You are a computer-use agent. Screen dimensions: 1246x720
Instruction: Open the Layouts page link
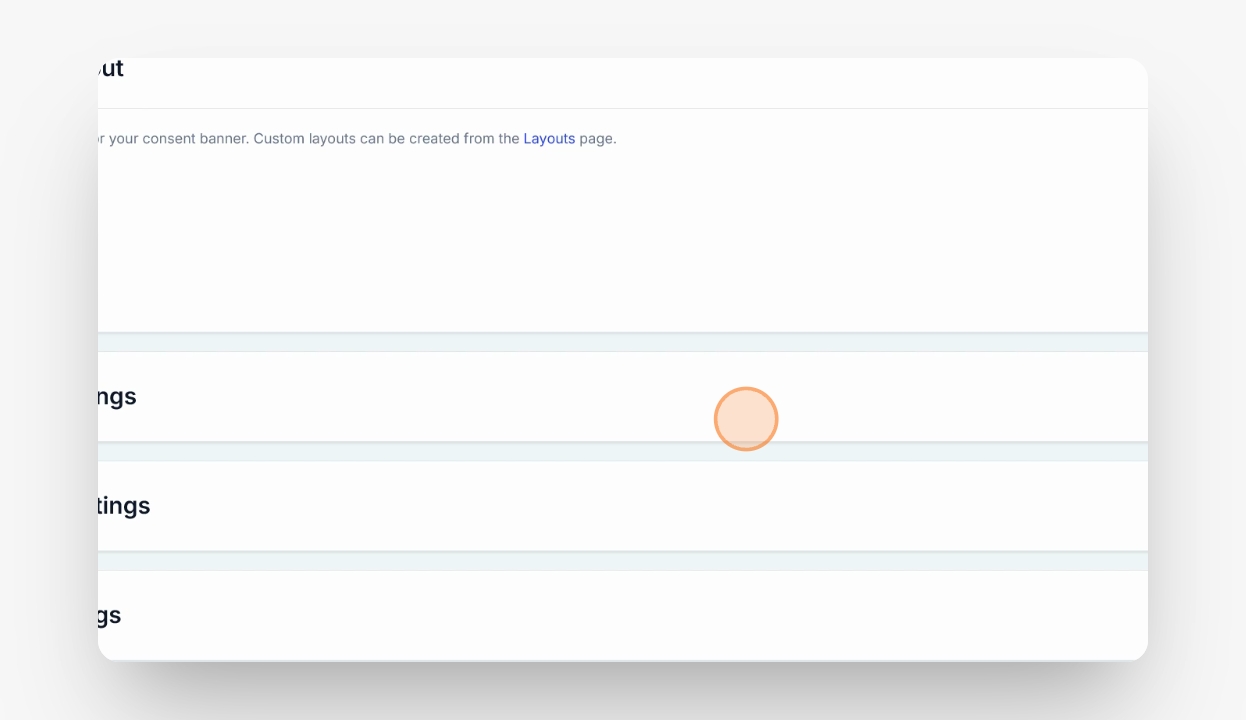549,139
